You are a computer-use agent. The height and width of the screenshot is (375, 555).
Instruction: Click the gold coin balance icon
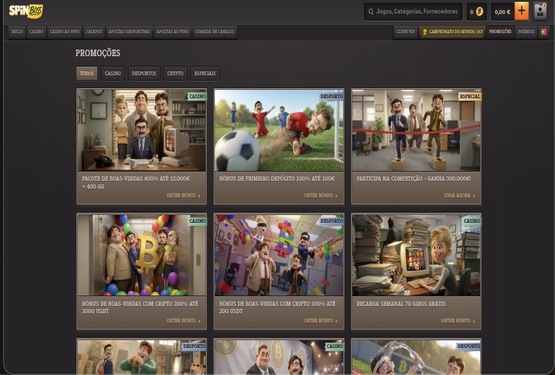tap(479, 12)
